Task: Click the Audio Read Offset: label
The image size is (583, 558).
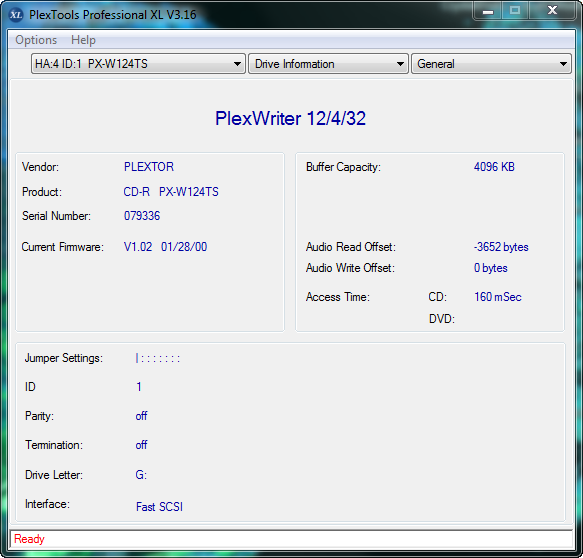Action: coord(351,247)
